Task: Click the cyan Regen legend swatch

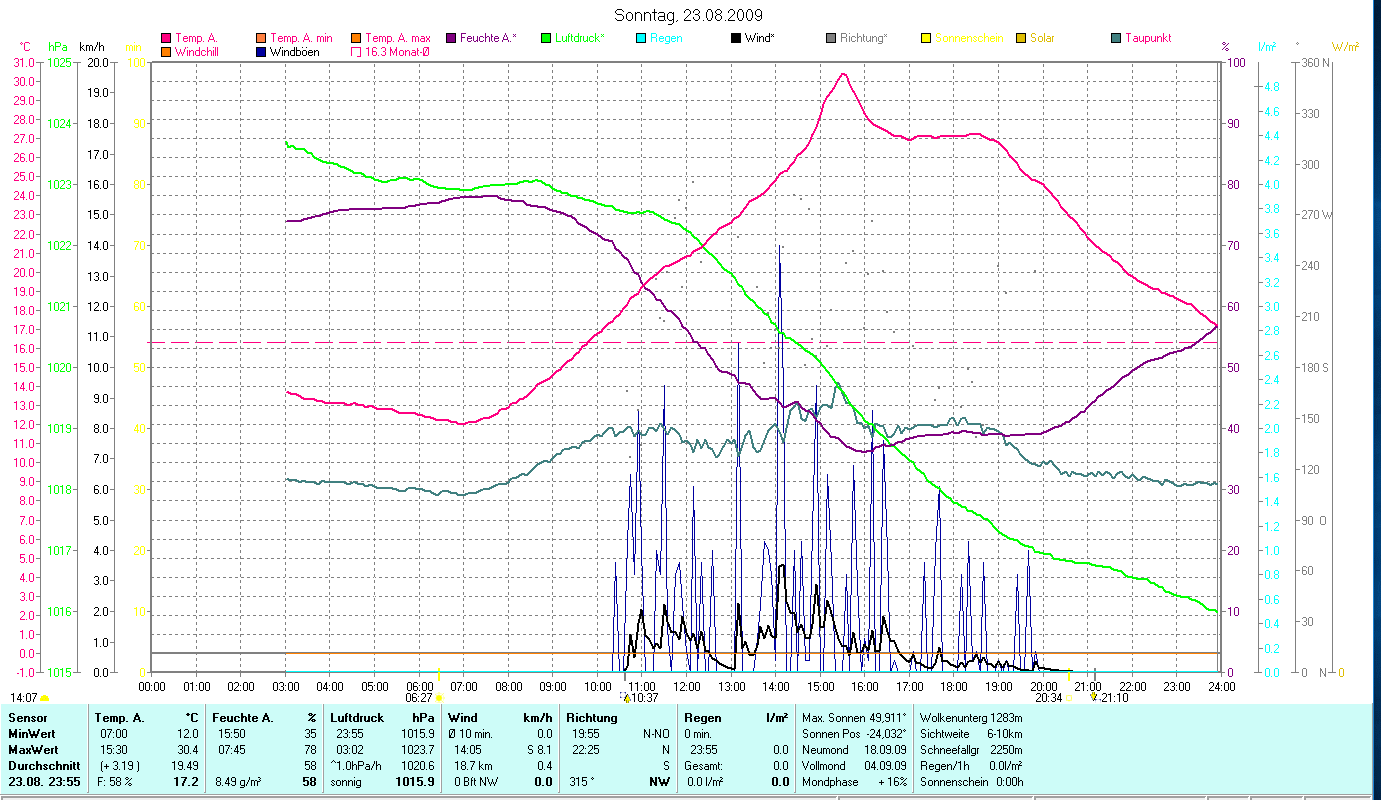Action: pos(641,38)
